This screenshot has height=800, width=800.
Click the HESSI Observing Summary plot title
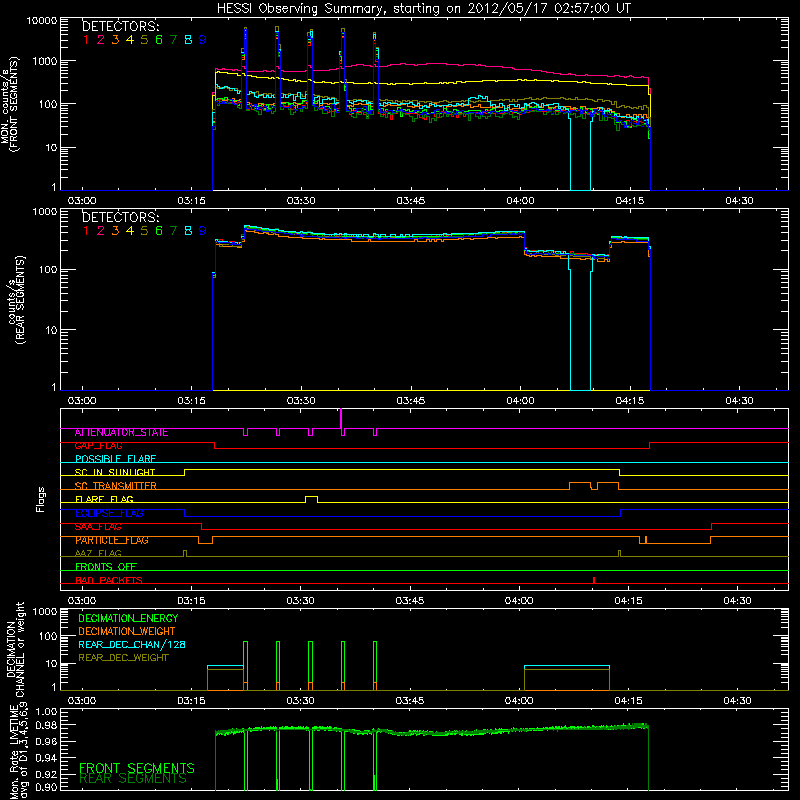pyautogui.click(x=423, y=9)
